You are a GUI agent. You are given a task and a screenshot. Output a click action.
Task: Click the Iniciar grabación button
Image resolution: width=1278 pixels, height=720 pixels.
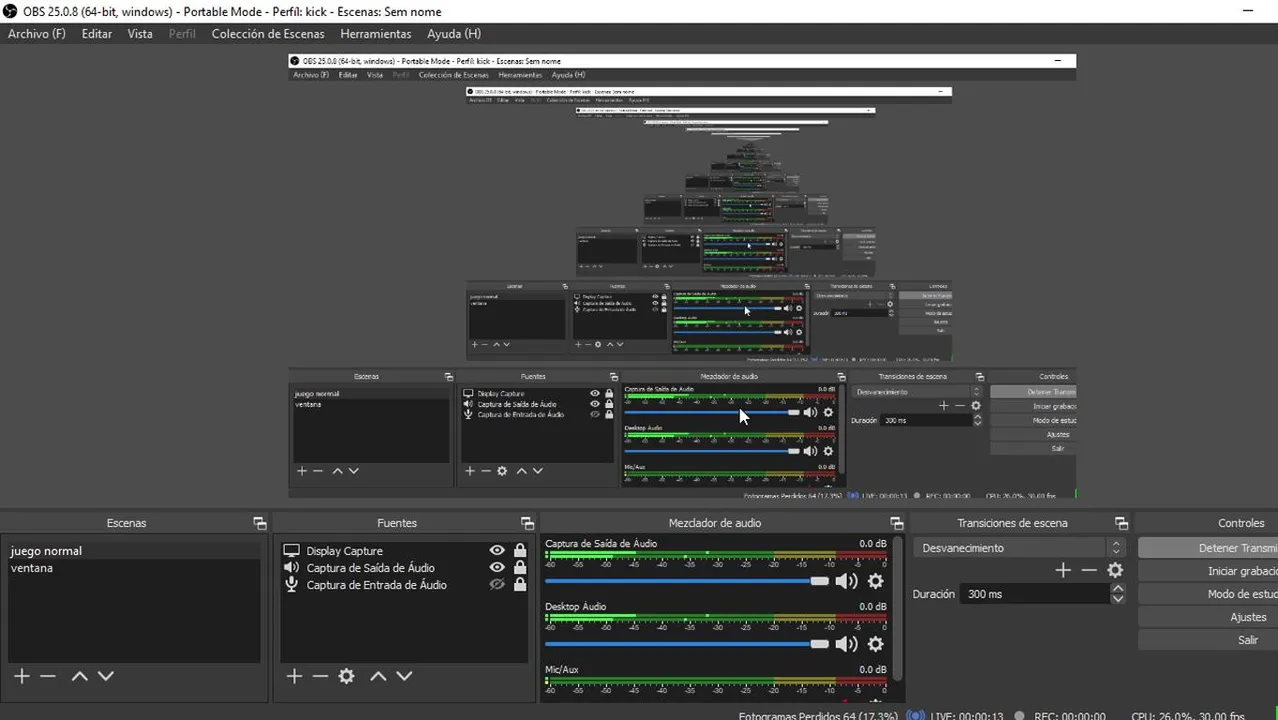1208,571
